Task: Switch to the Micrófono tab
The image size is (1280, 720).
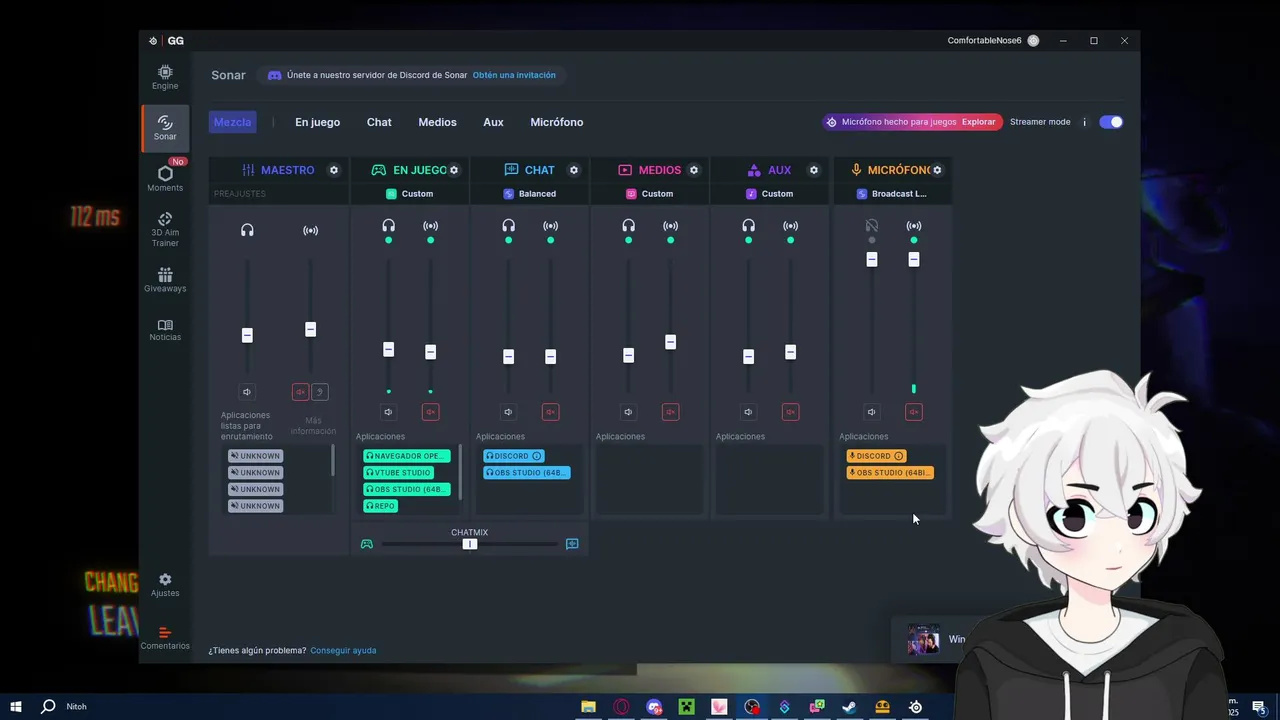Action: [x=557, y=122]
